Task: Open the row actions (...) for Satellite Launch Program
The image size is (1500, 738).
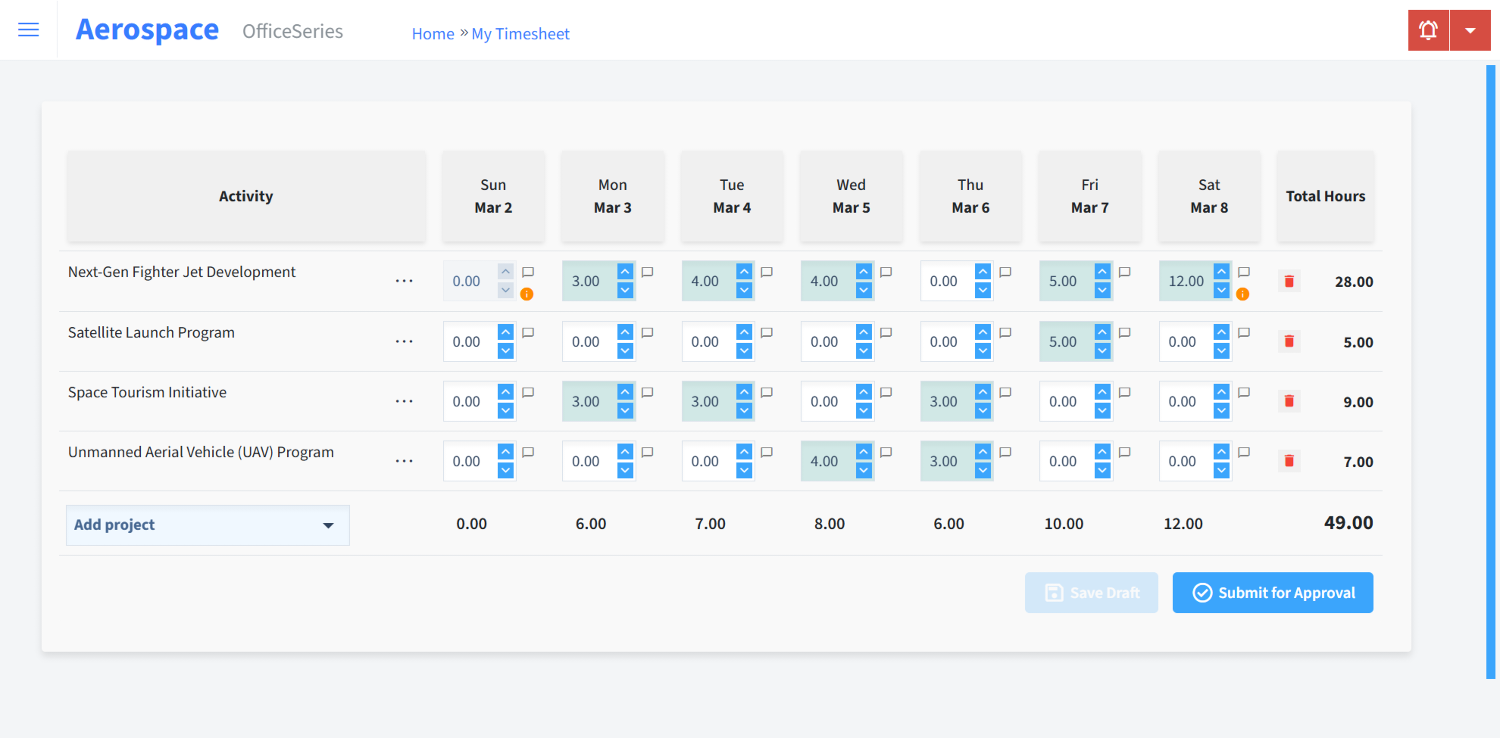Action: (x=404, y=341)
